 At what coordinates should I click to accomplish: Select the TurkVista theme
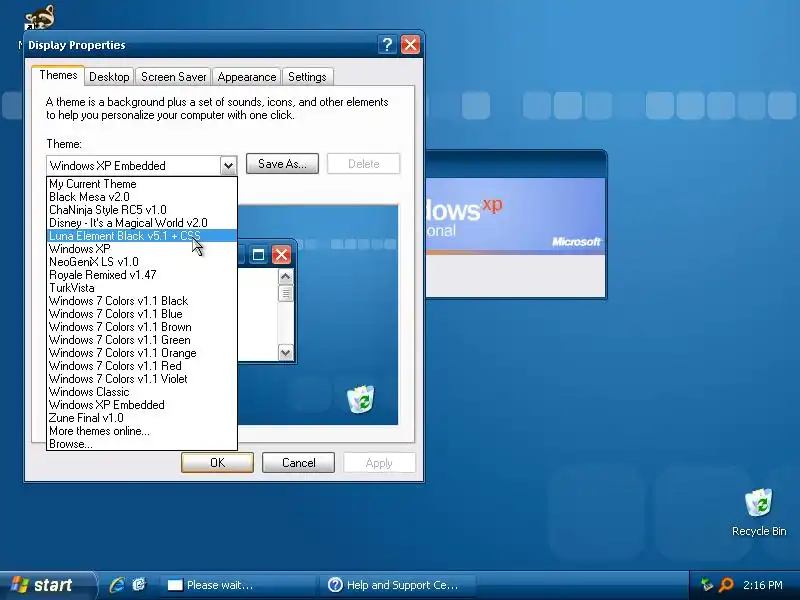(142, 288)
